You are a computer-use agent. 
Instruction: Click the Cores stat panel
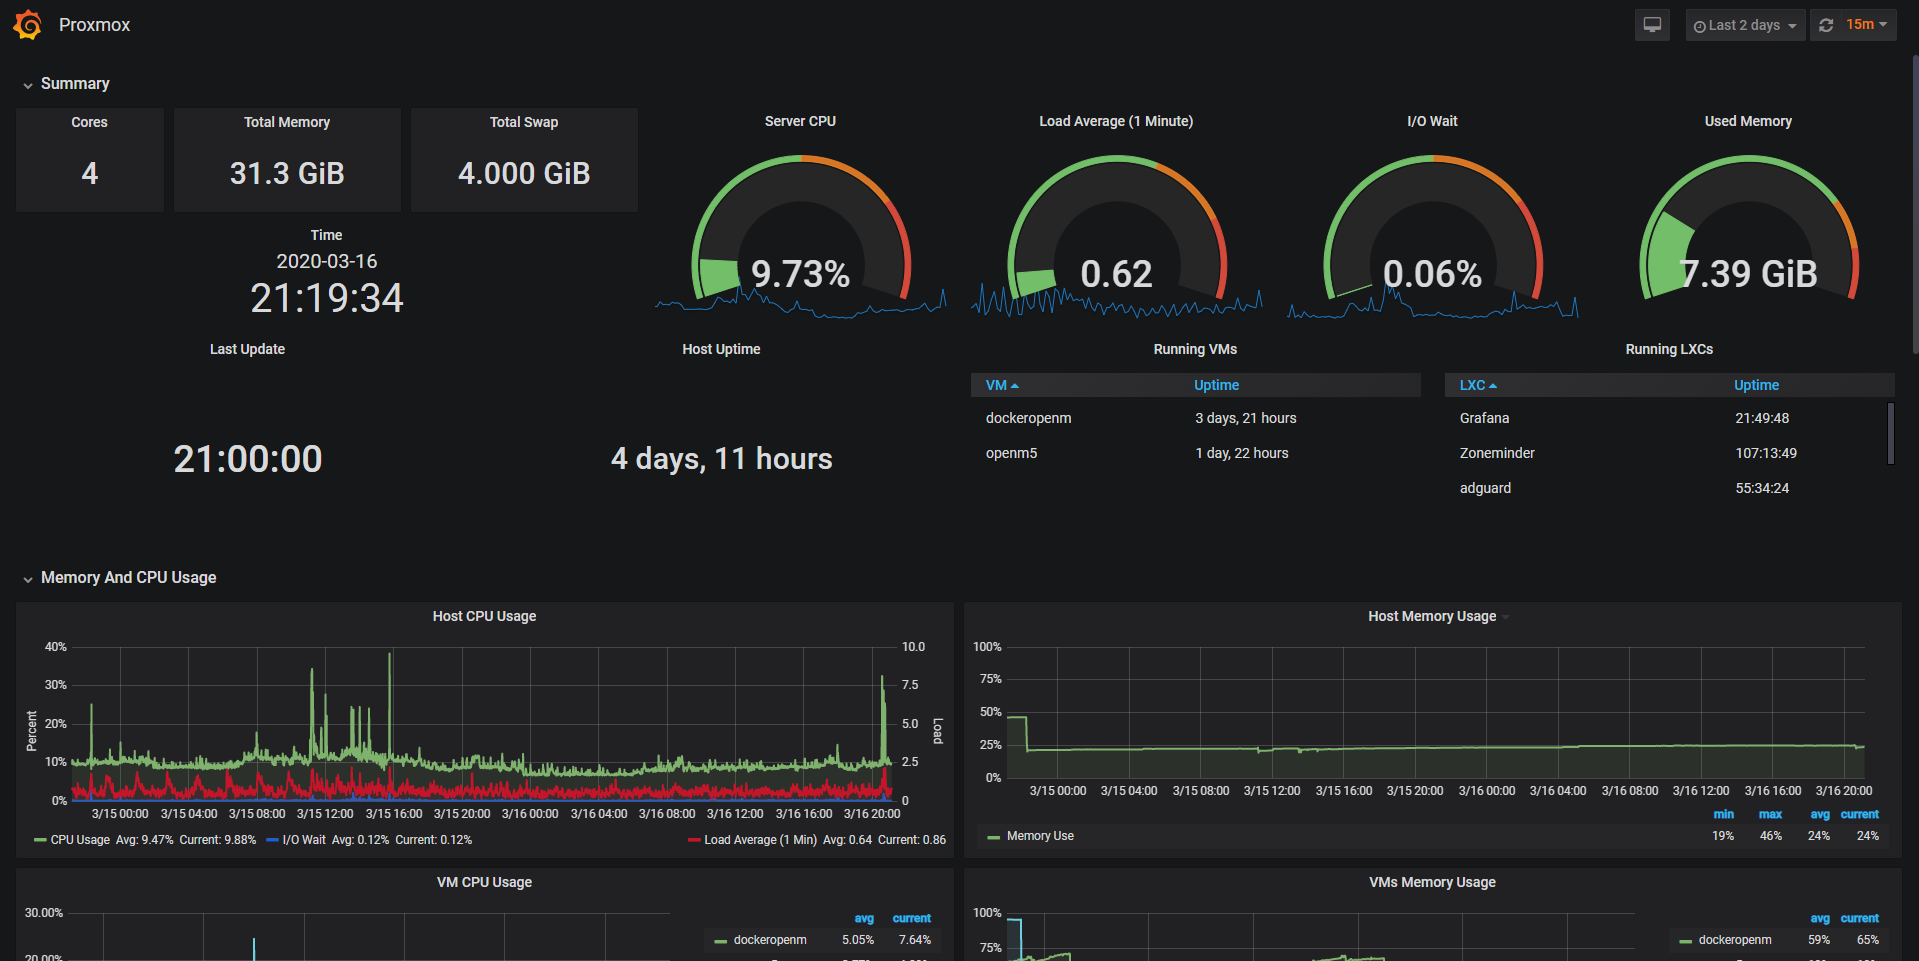90,160
